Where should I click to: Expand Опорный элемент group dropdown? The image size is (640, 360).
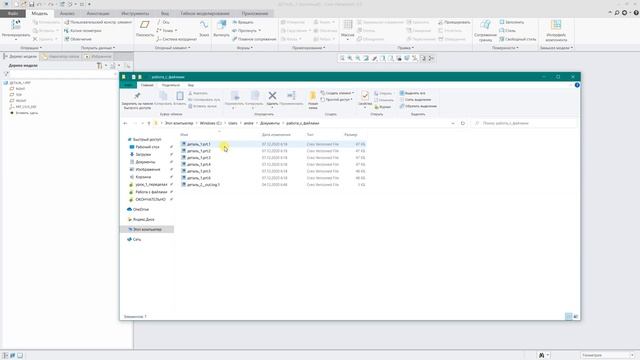coord(173,48)
